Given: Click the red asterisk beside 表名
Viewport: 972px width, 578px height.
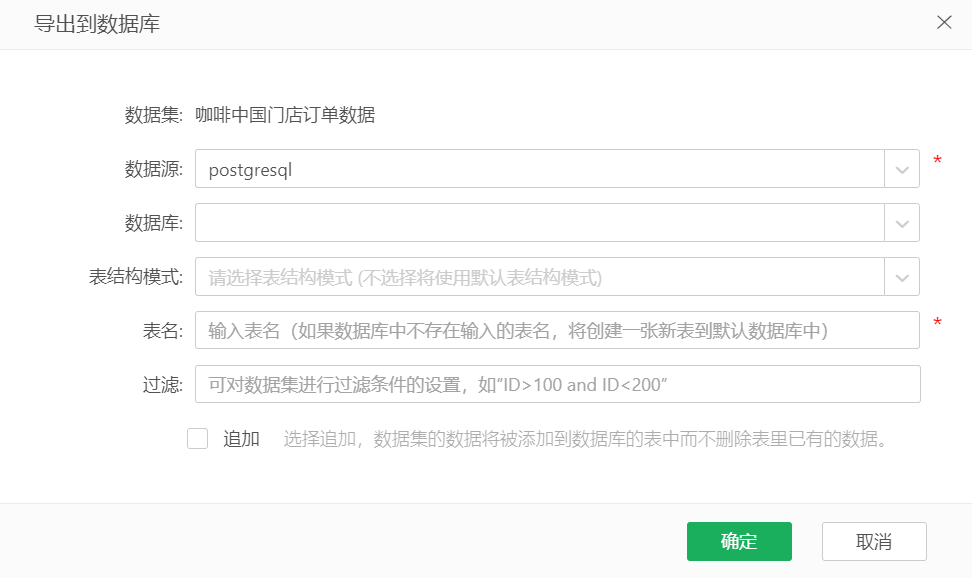Looking at the screenshot, I should (937, 323).
